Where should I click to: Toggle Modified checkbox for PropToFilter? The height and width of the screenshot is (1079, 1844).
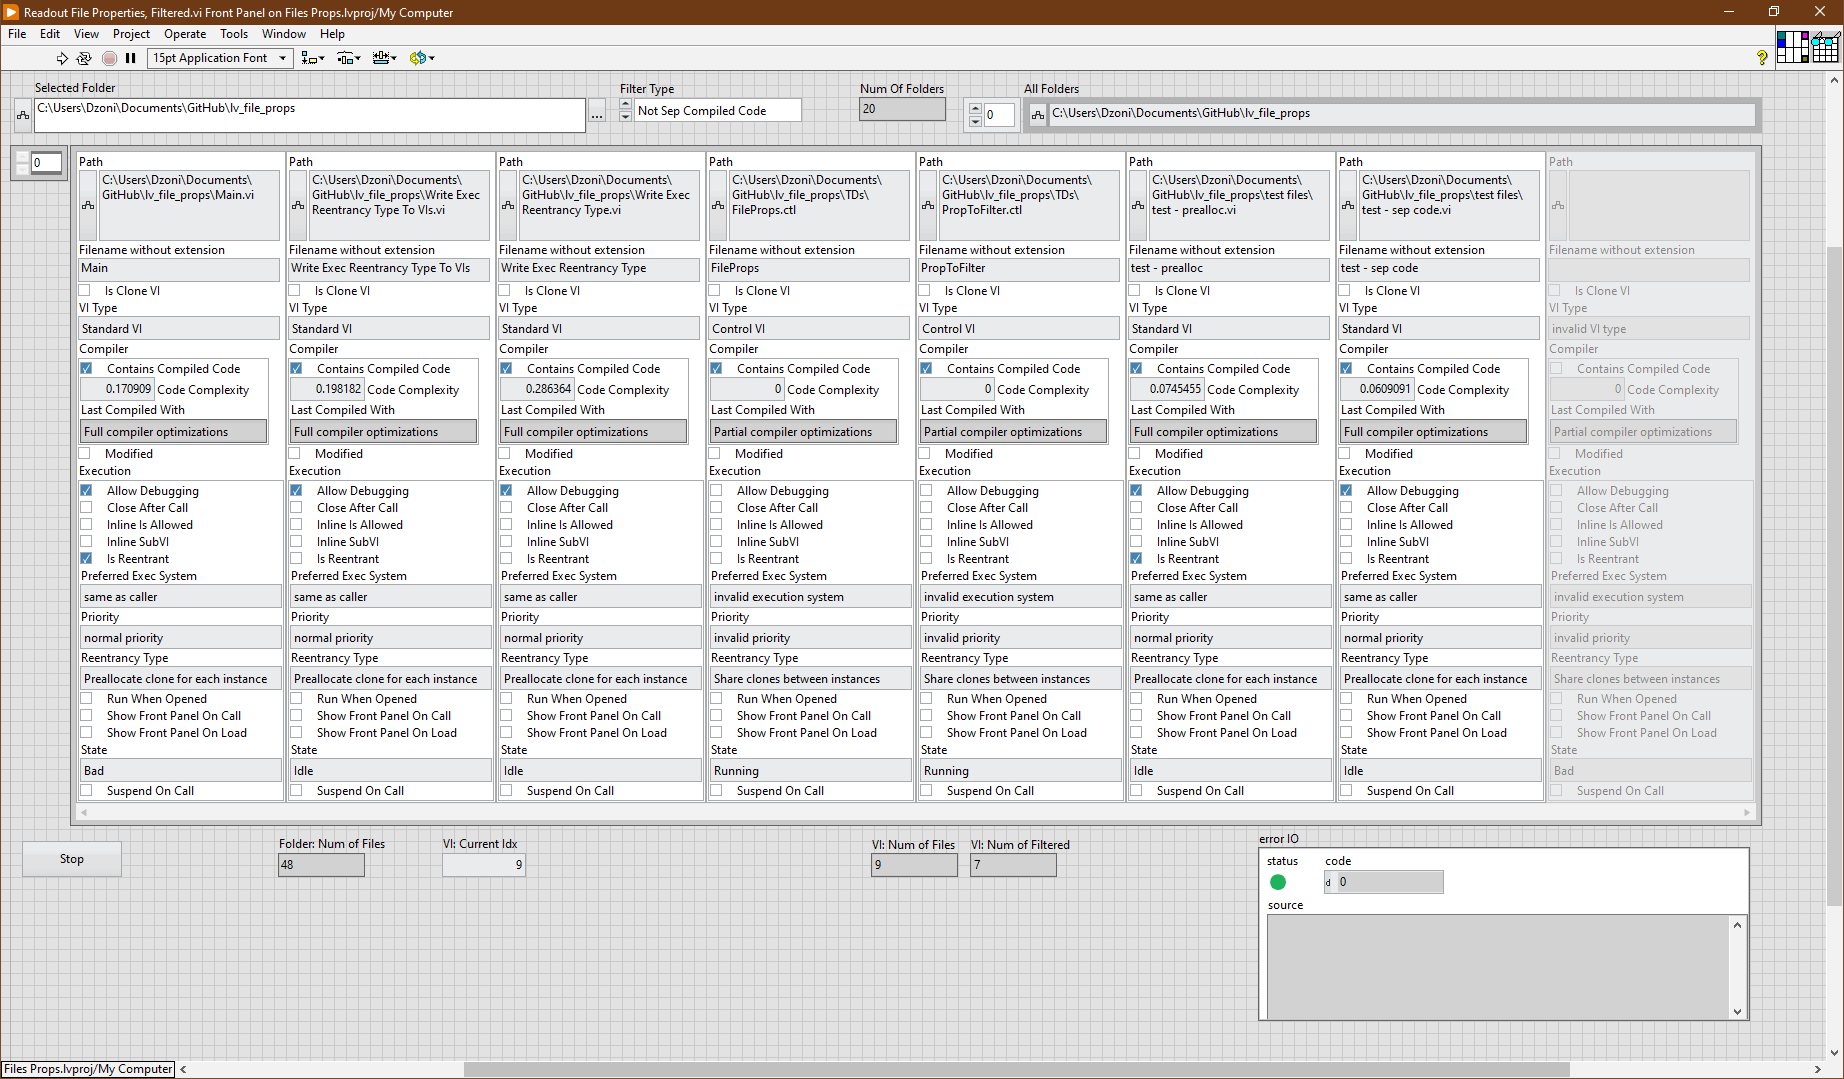tap(925, 454)
